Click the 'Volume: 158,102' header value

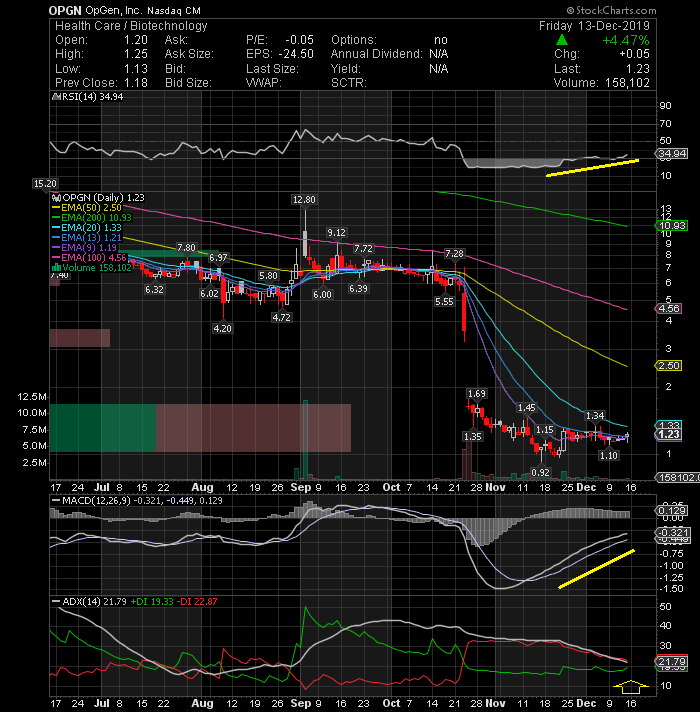(601, 83)
